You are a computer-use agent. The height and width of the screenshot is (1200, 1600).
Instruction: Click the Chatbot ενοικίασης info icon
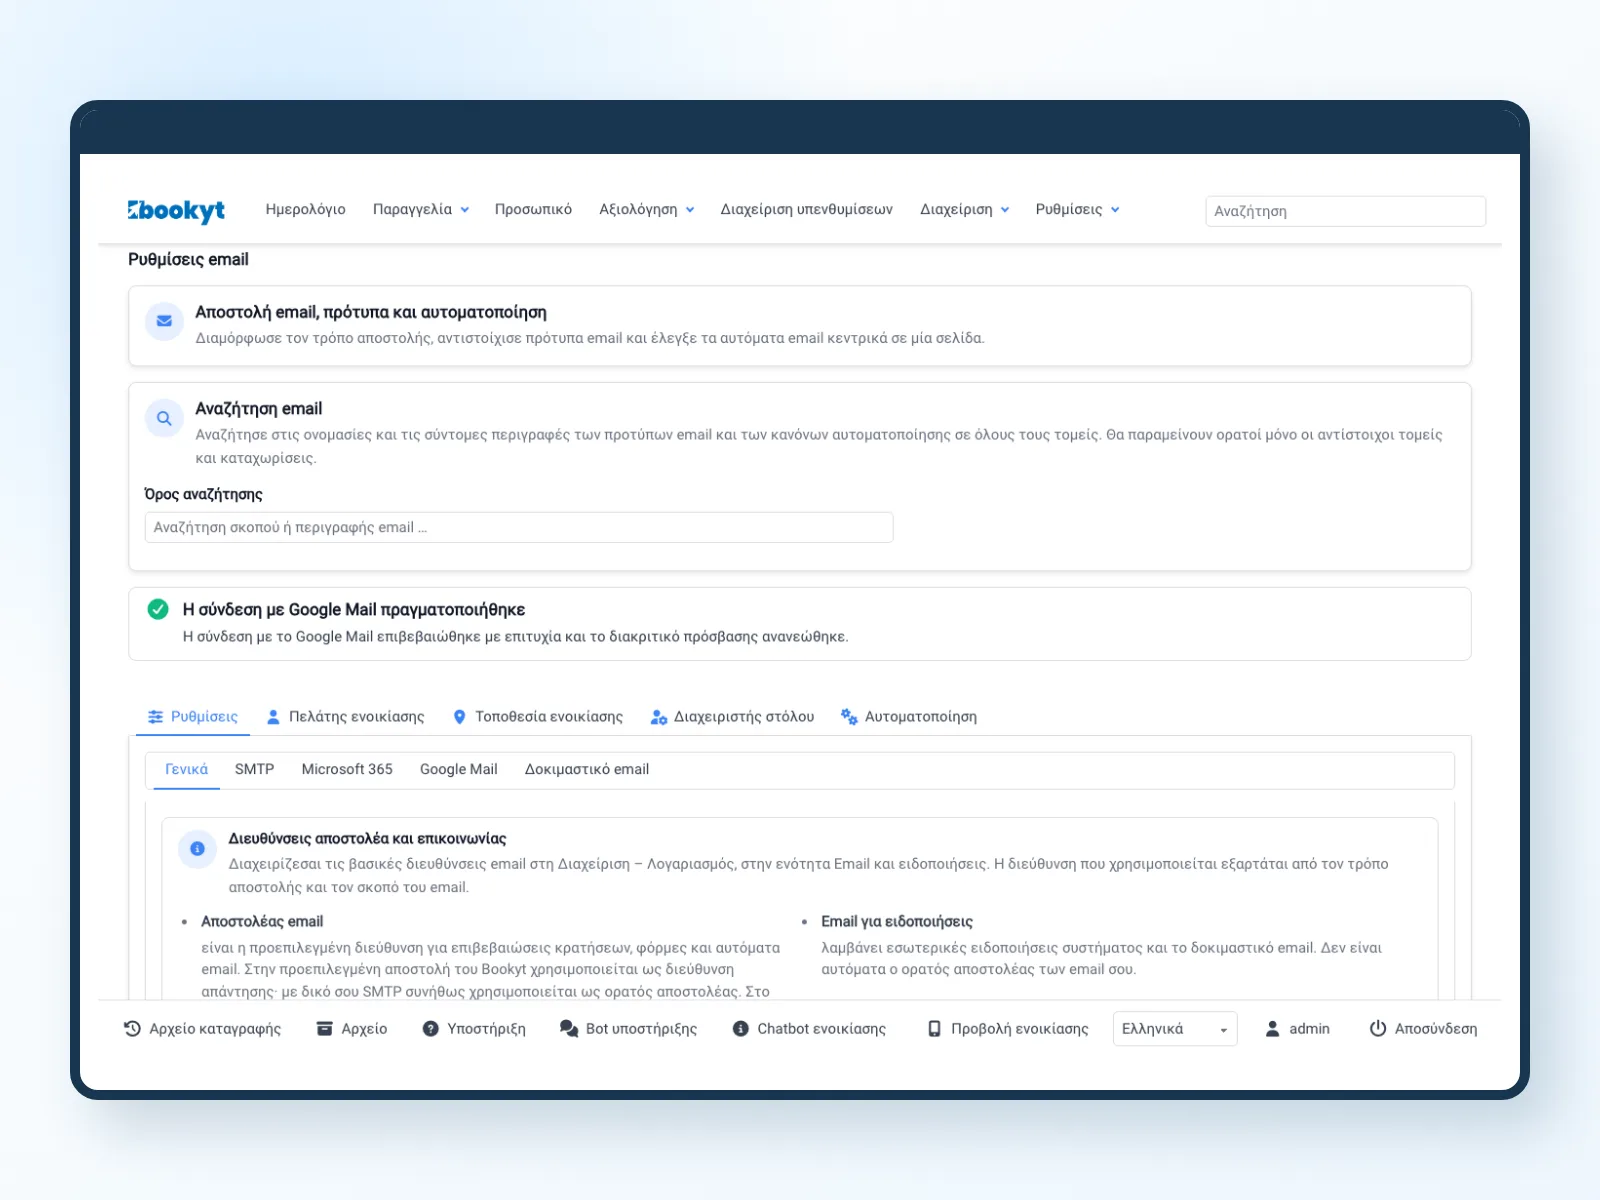coord(740,1028)
